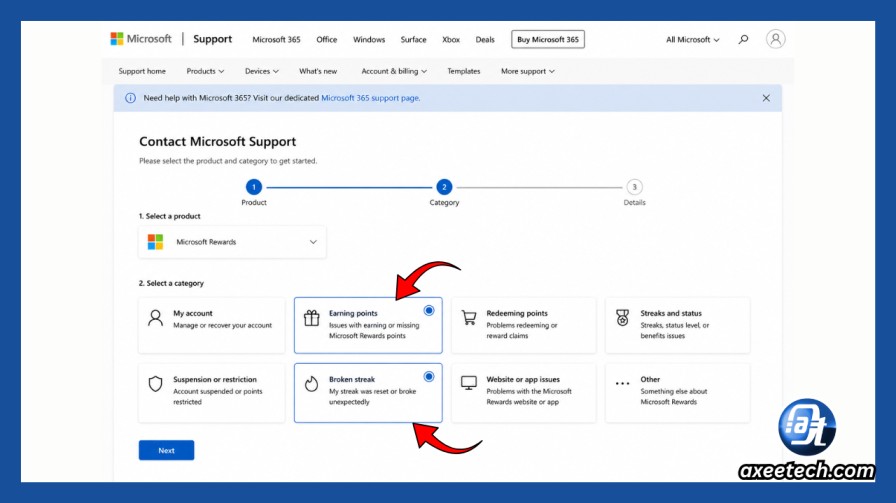Go to Support home

point(142,71)
